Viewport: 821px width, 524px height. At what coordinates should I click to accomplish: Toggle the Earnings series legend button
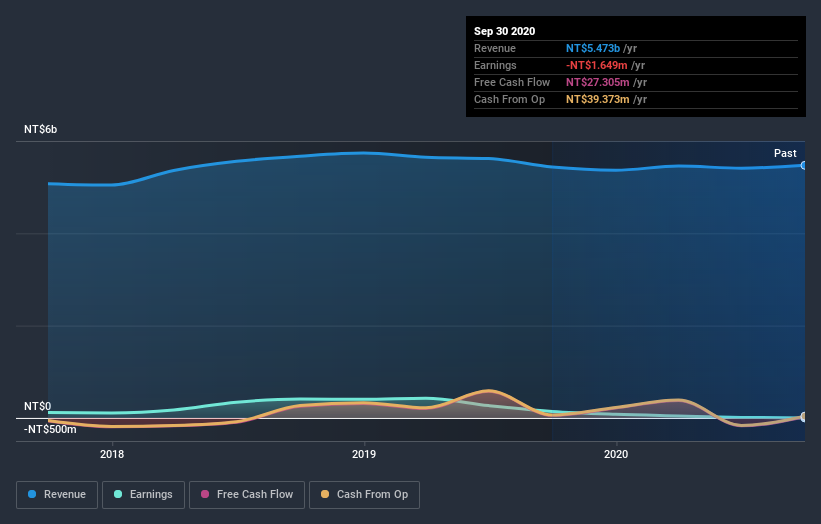click(x=143, y=495)
